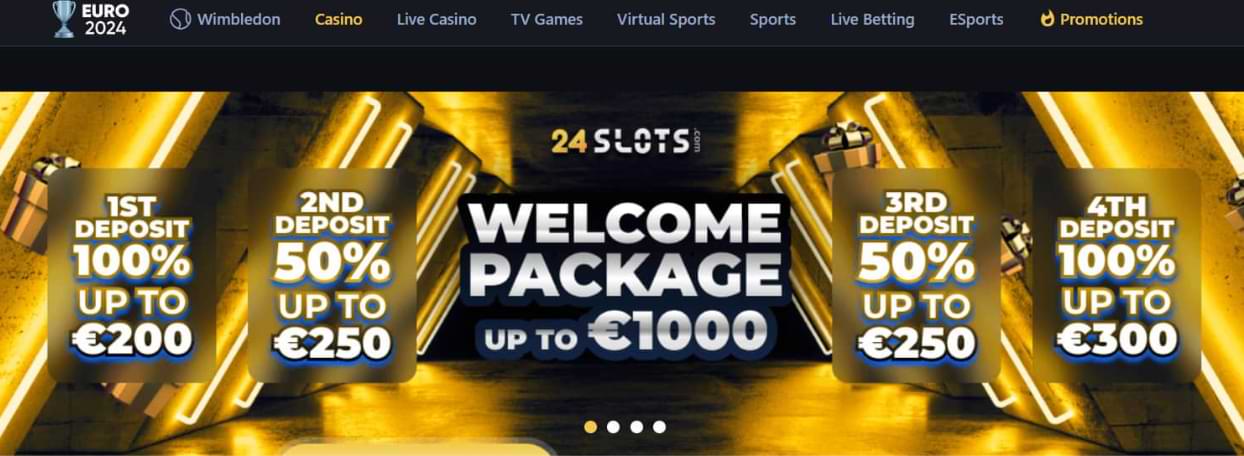This screenshot has width=1244, height=456.
Task: Select the first carousel dot
Action: click(x=590, y=427)
